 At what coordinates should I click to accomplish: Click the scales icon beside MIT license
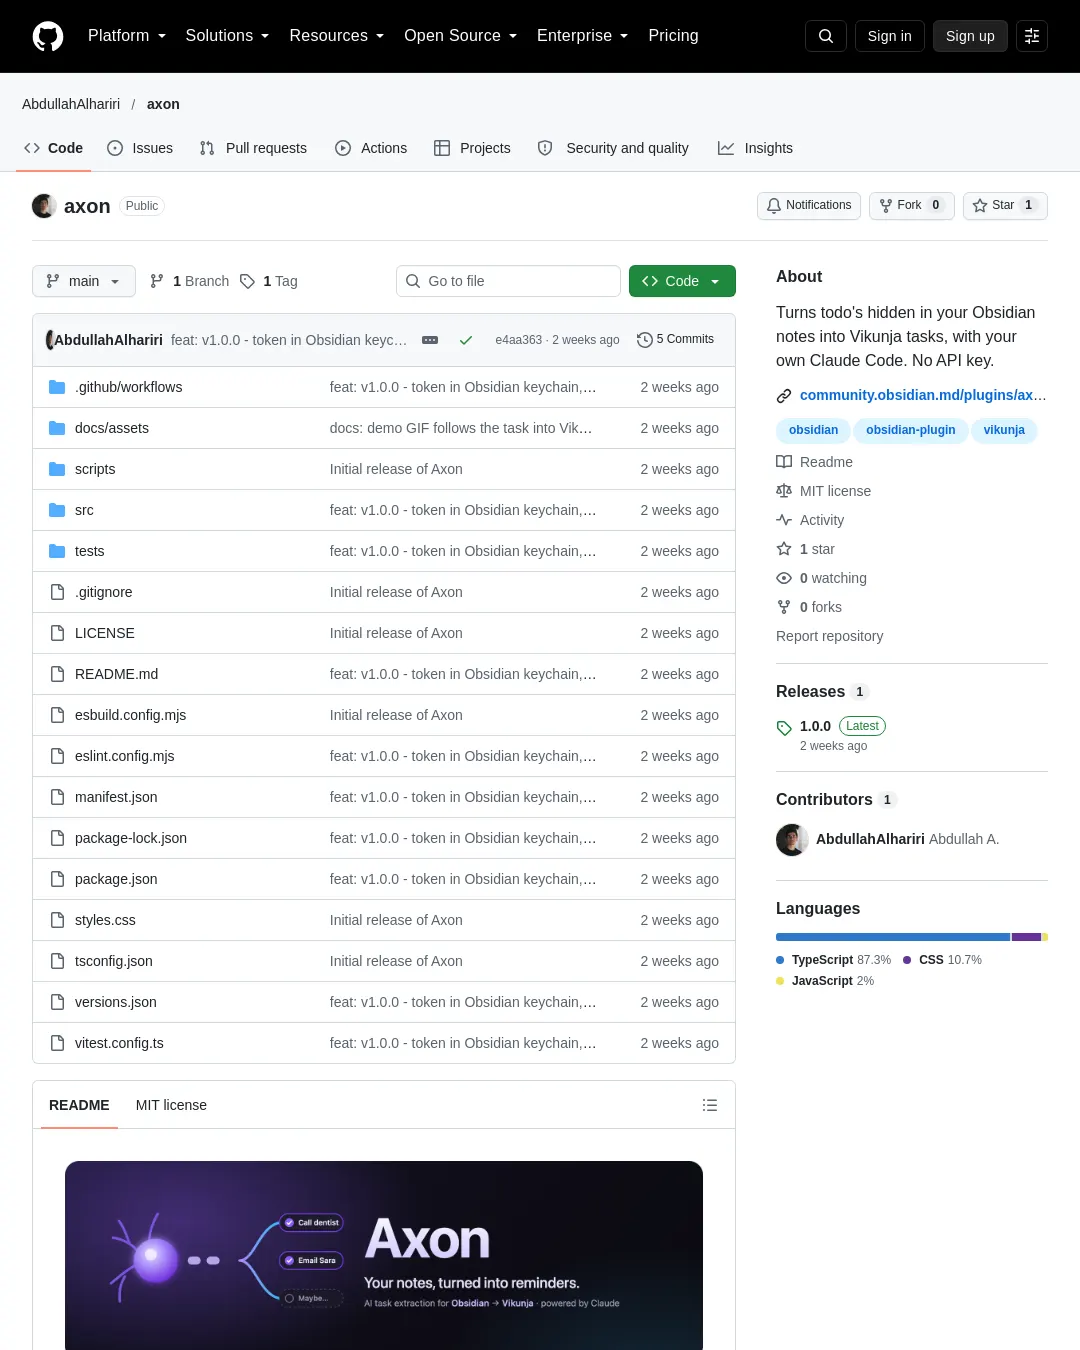tap(784, 491)
